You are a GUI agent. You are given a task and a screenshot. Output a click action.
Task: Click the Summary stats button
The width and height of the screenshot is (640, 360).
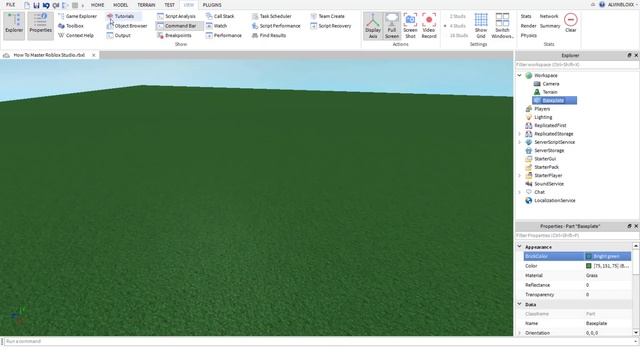[550, 26]
